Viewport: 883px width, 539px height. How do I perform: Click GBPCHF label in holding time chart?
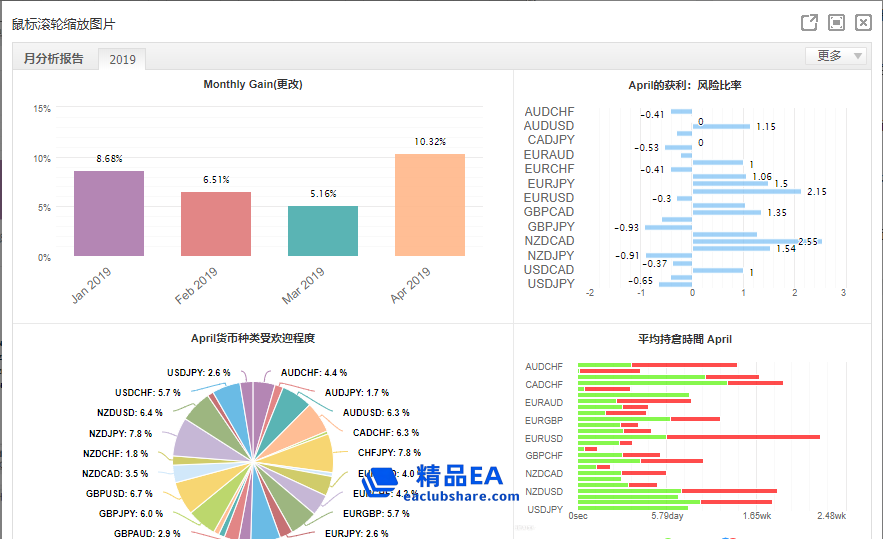tap(544, 456)
